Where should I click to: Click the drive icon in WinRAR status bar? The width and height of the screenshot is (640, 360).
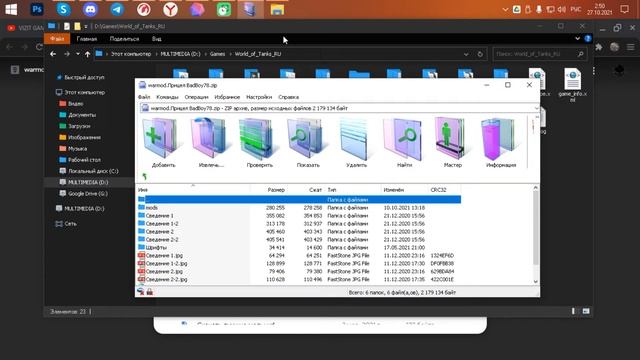[x=141, y=292]
